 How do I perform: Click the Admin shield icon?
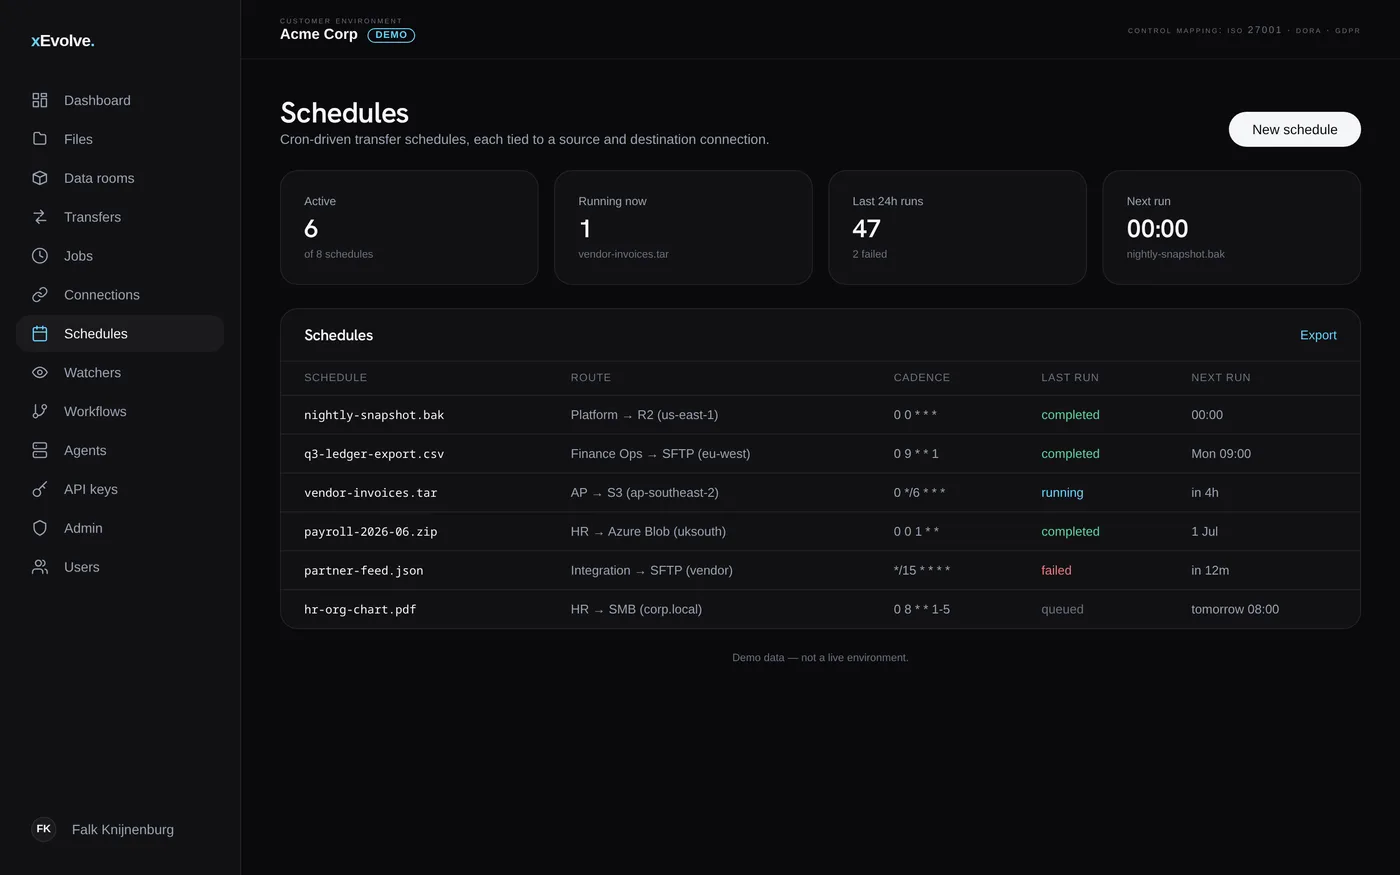click(x=40, y=528)
